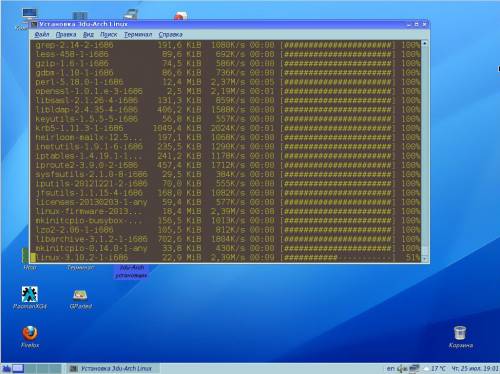Open the Справка menu
Screen dimensions: 500x374
(170, 35)
